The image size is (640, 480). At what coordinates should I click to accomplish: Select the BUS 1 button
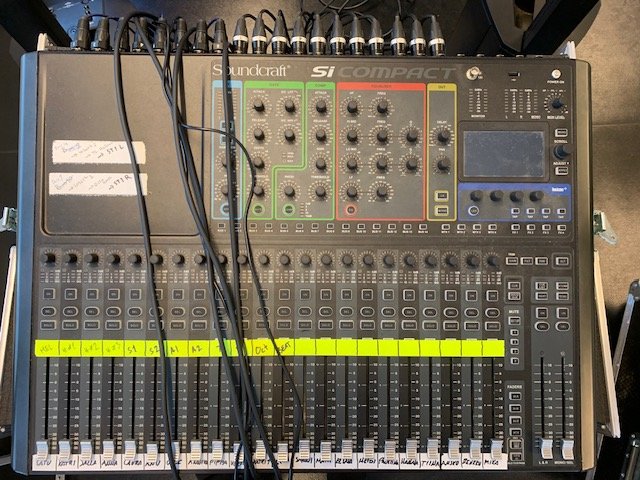pos(221,226)
